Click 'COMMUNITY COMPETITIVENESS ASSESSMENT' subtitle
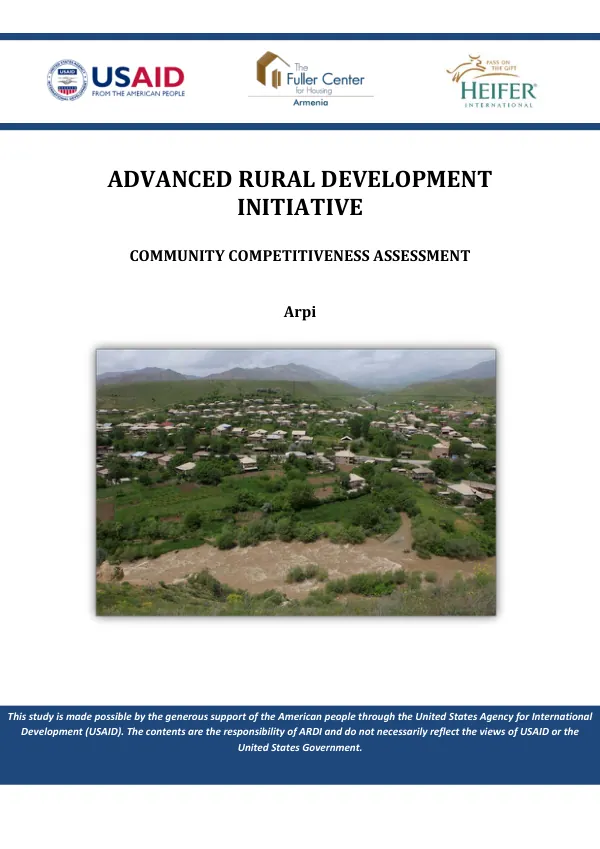 300,256
